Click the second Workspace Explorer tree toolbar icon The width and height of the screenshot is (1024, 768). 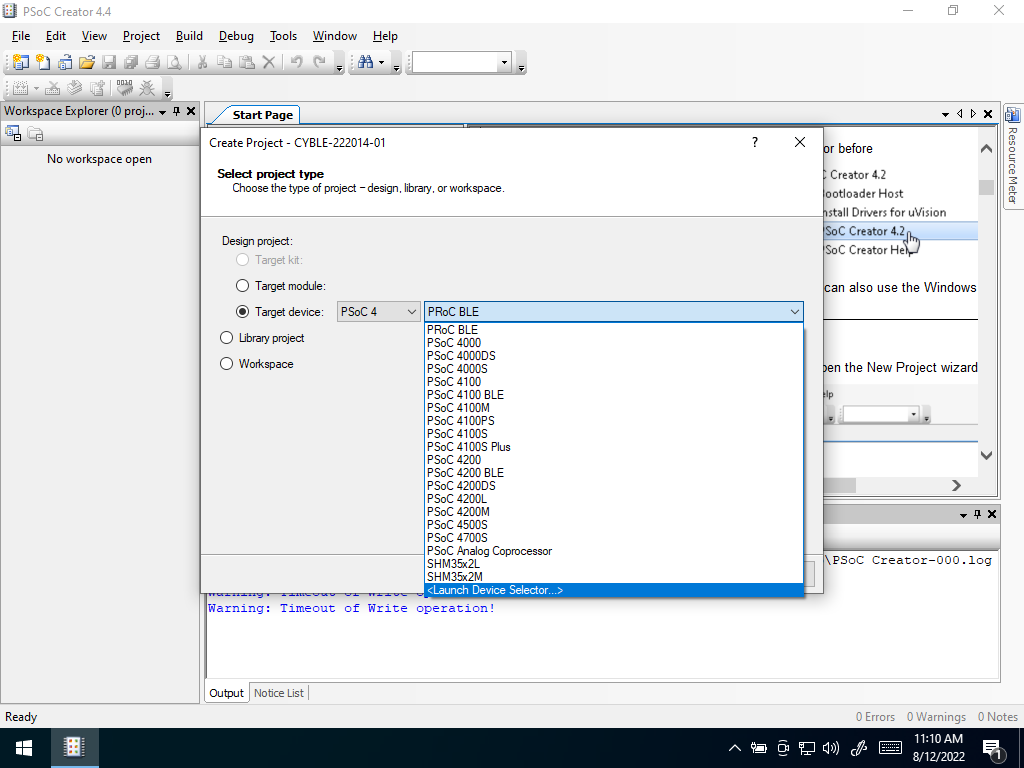[35, 134]
